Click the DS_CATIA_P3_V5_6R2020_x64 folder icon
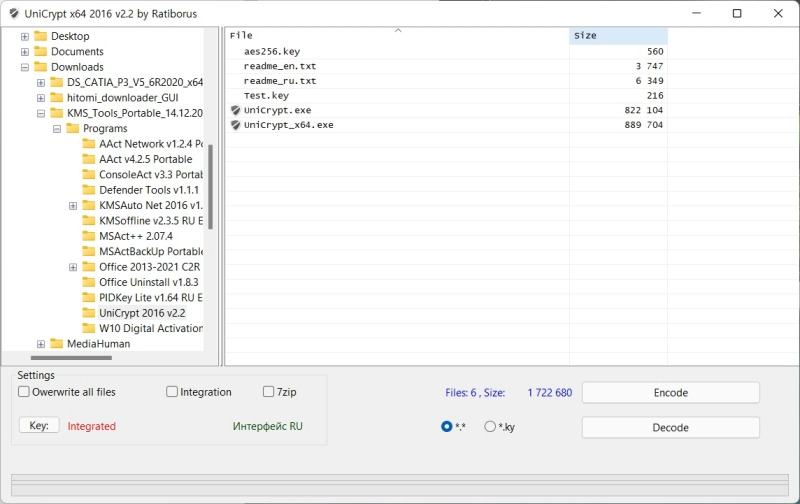Image resolution: width=800 pixels, height=504 pixels. [57, 82]
